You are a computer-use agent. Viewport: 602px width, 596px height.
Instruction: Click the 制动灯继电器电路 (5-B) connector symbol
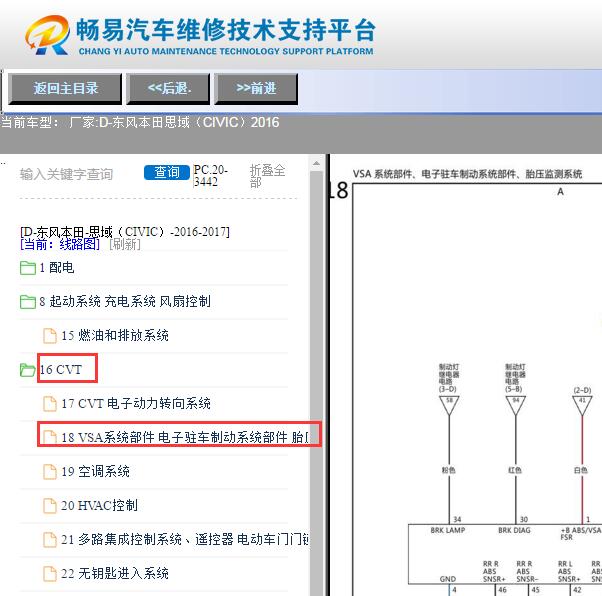click(x=516, y=406)
